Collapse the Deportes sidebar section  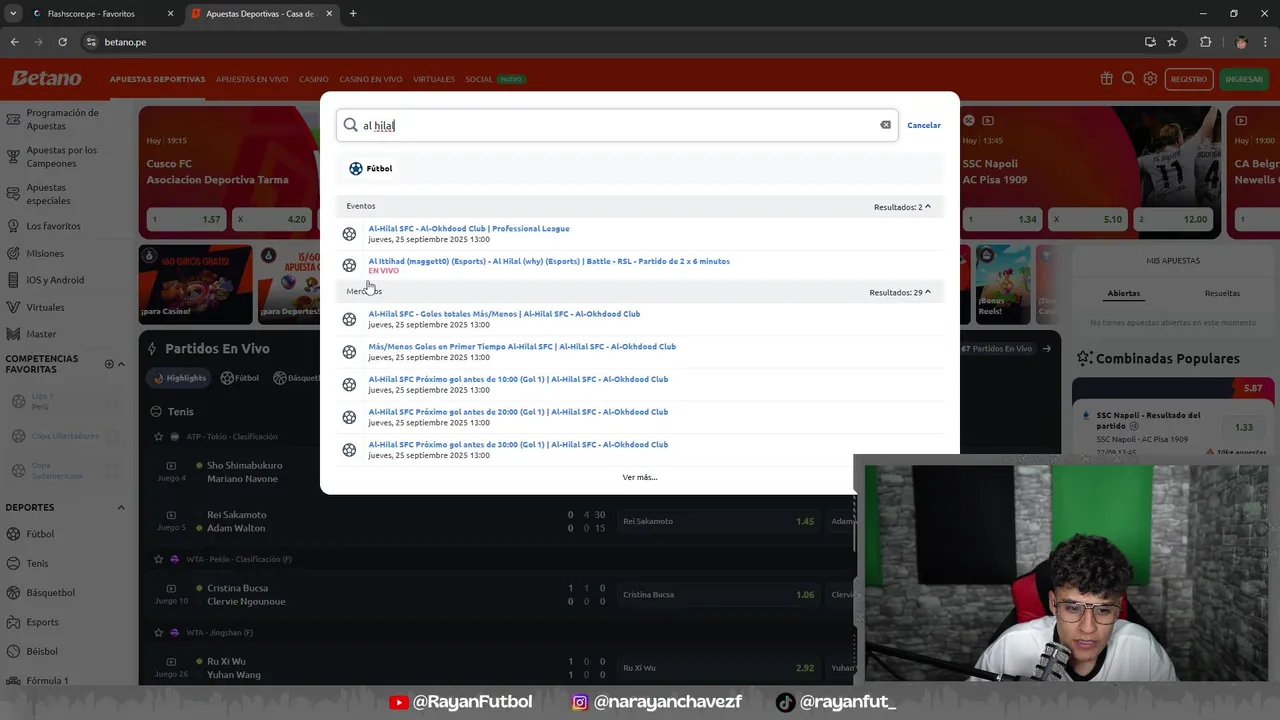tap(122, 507)
